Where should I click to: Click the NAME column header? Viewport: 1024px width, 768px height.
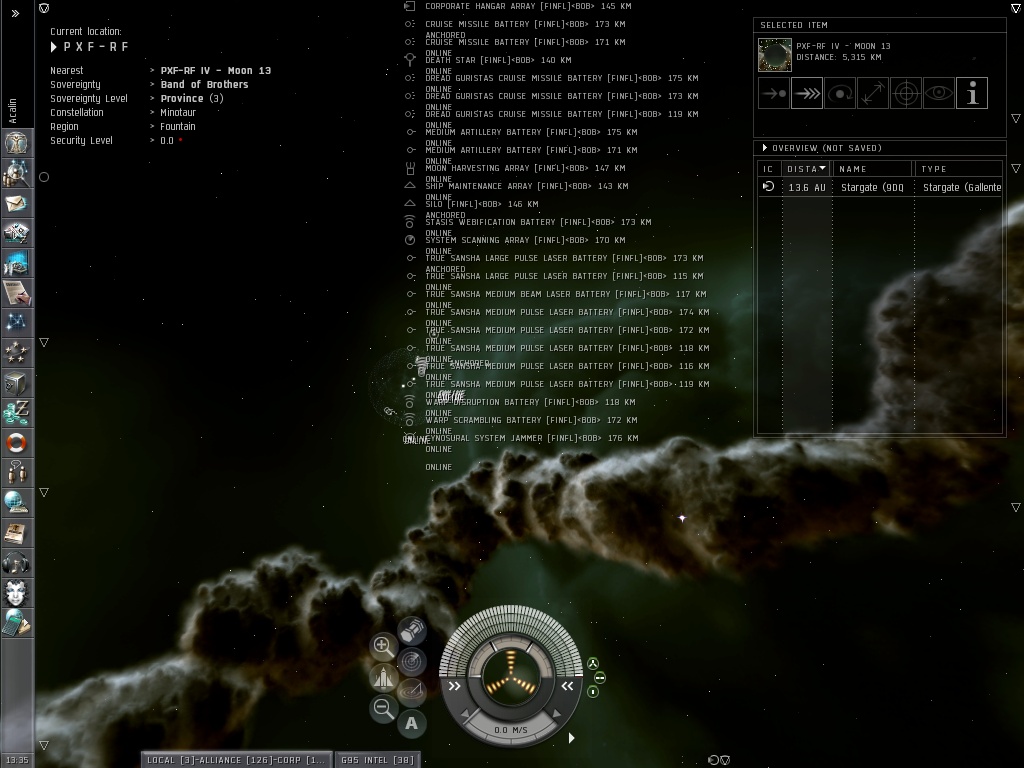(873, 168)
